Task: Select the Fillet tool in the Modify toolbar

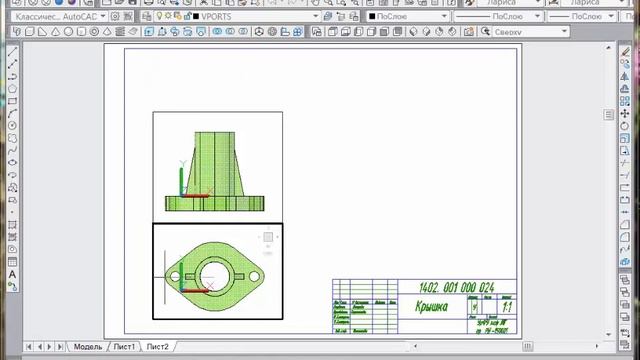Action: pos(625,237)
